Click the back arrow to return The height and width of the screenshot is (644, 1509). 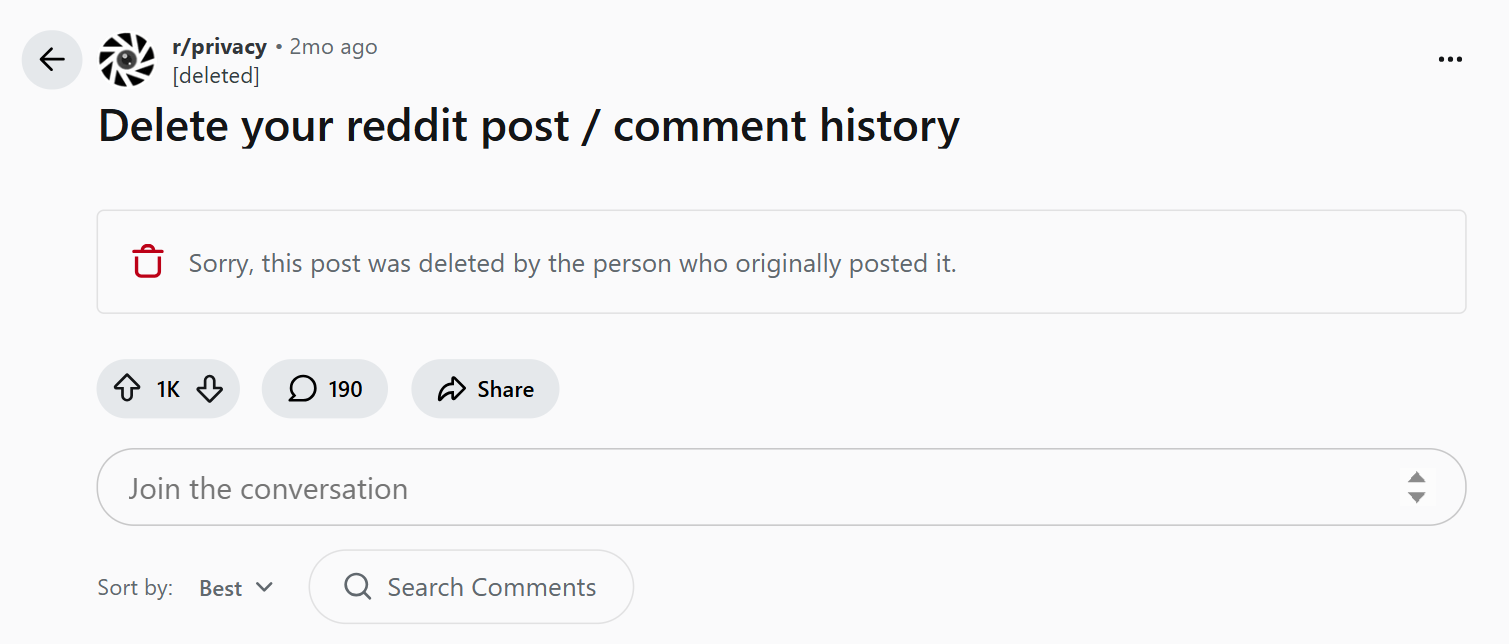tap(51, 60)
